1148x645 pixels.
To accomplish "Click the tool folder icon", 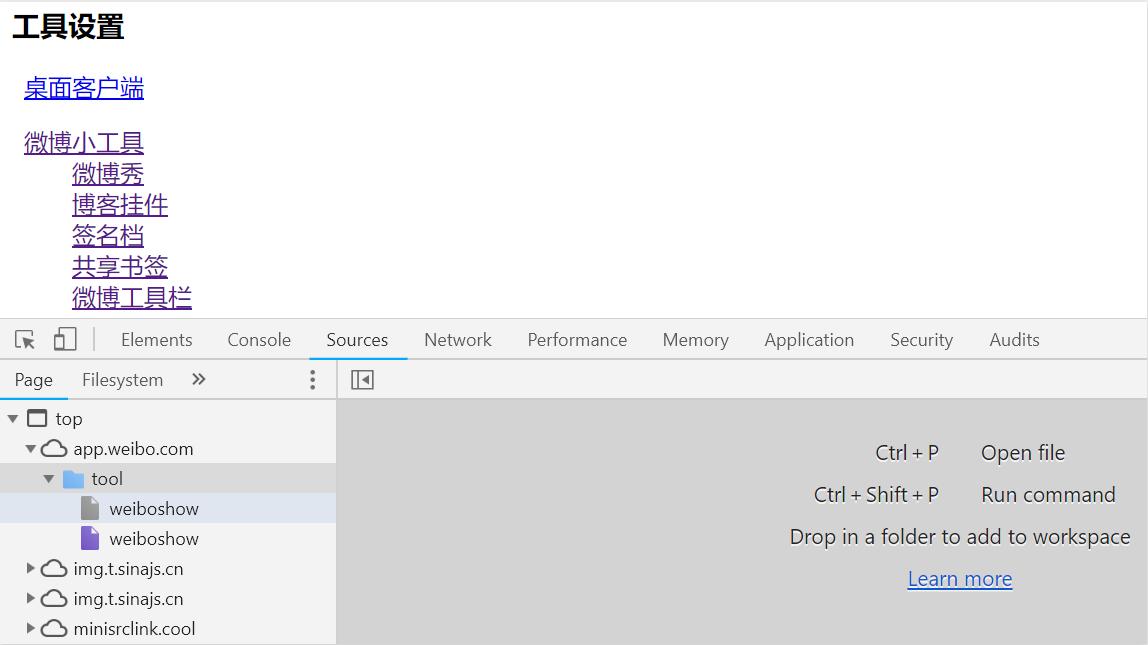I will (73, 479).
